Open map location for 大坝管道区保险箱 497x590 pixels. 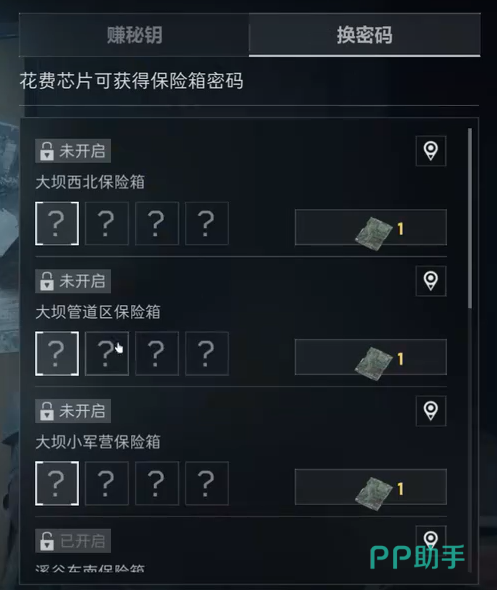point(431,281)
